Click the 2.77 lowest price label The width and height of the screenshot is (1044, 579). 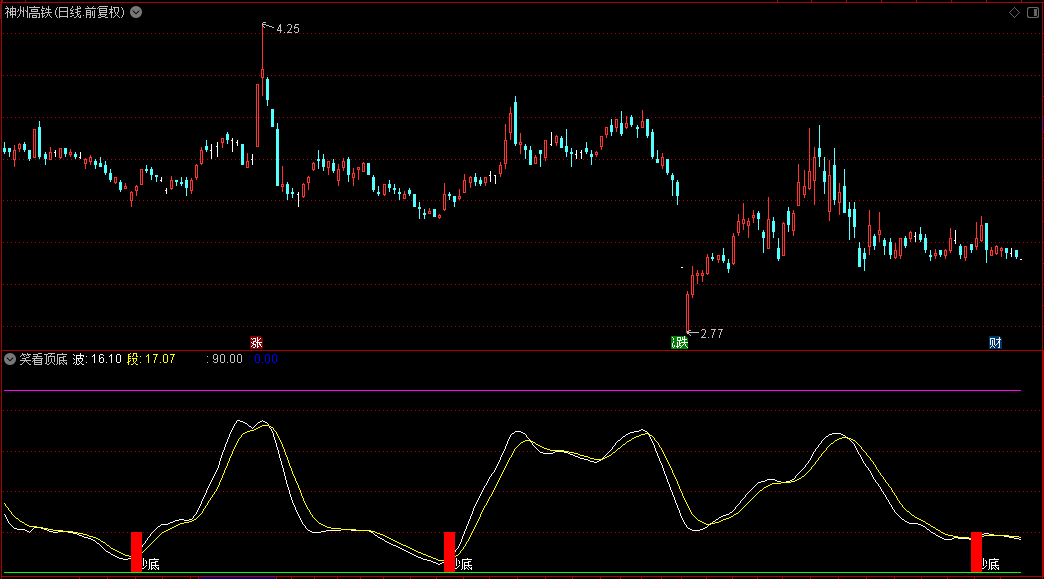[x=712, y=333]
